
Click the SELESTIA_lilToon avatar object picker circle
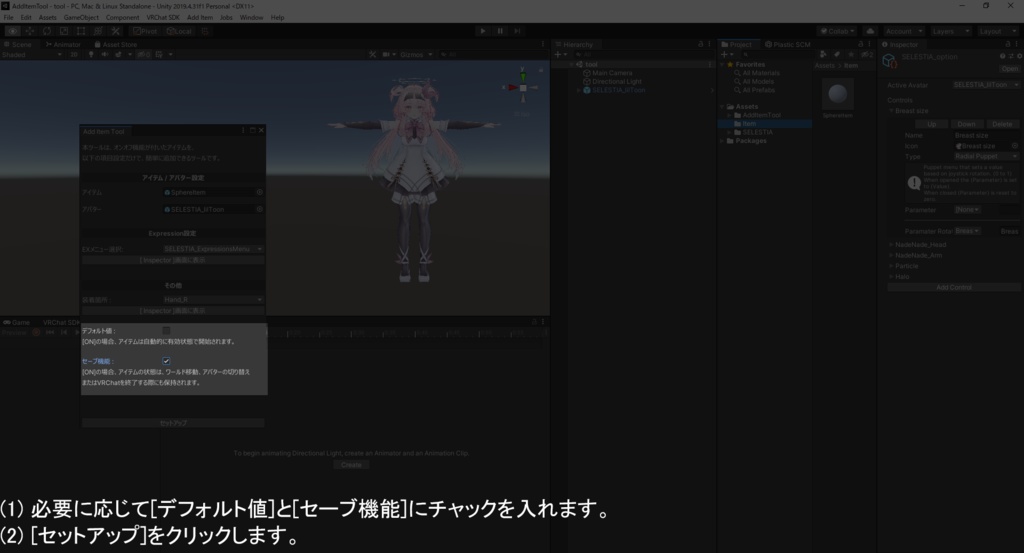click(x=259, y=210)
